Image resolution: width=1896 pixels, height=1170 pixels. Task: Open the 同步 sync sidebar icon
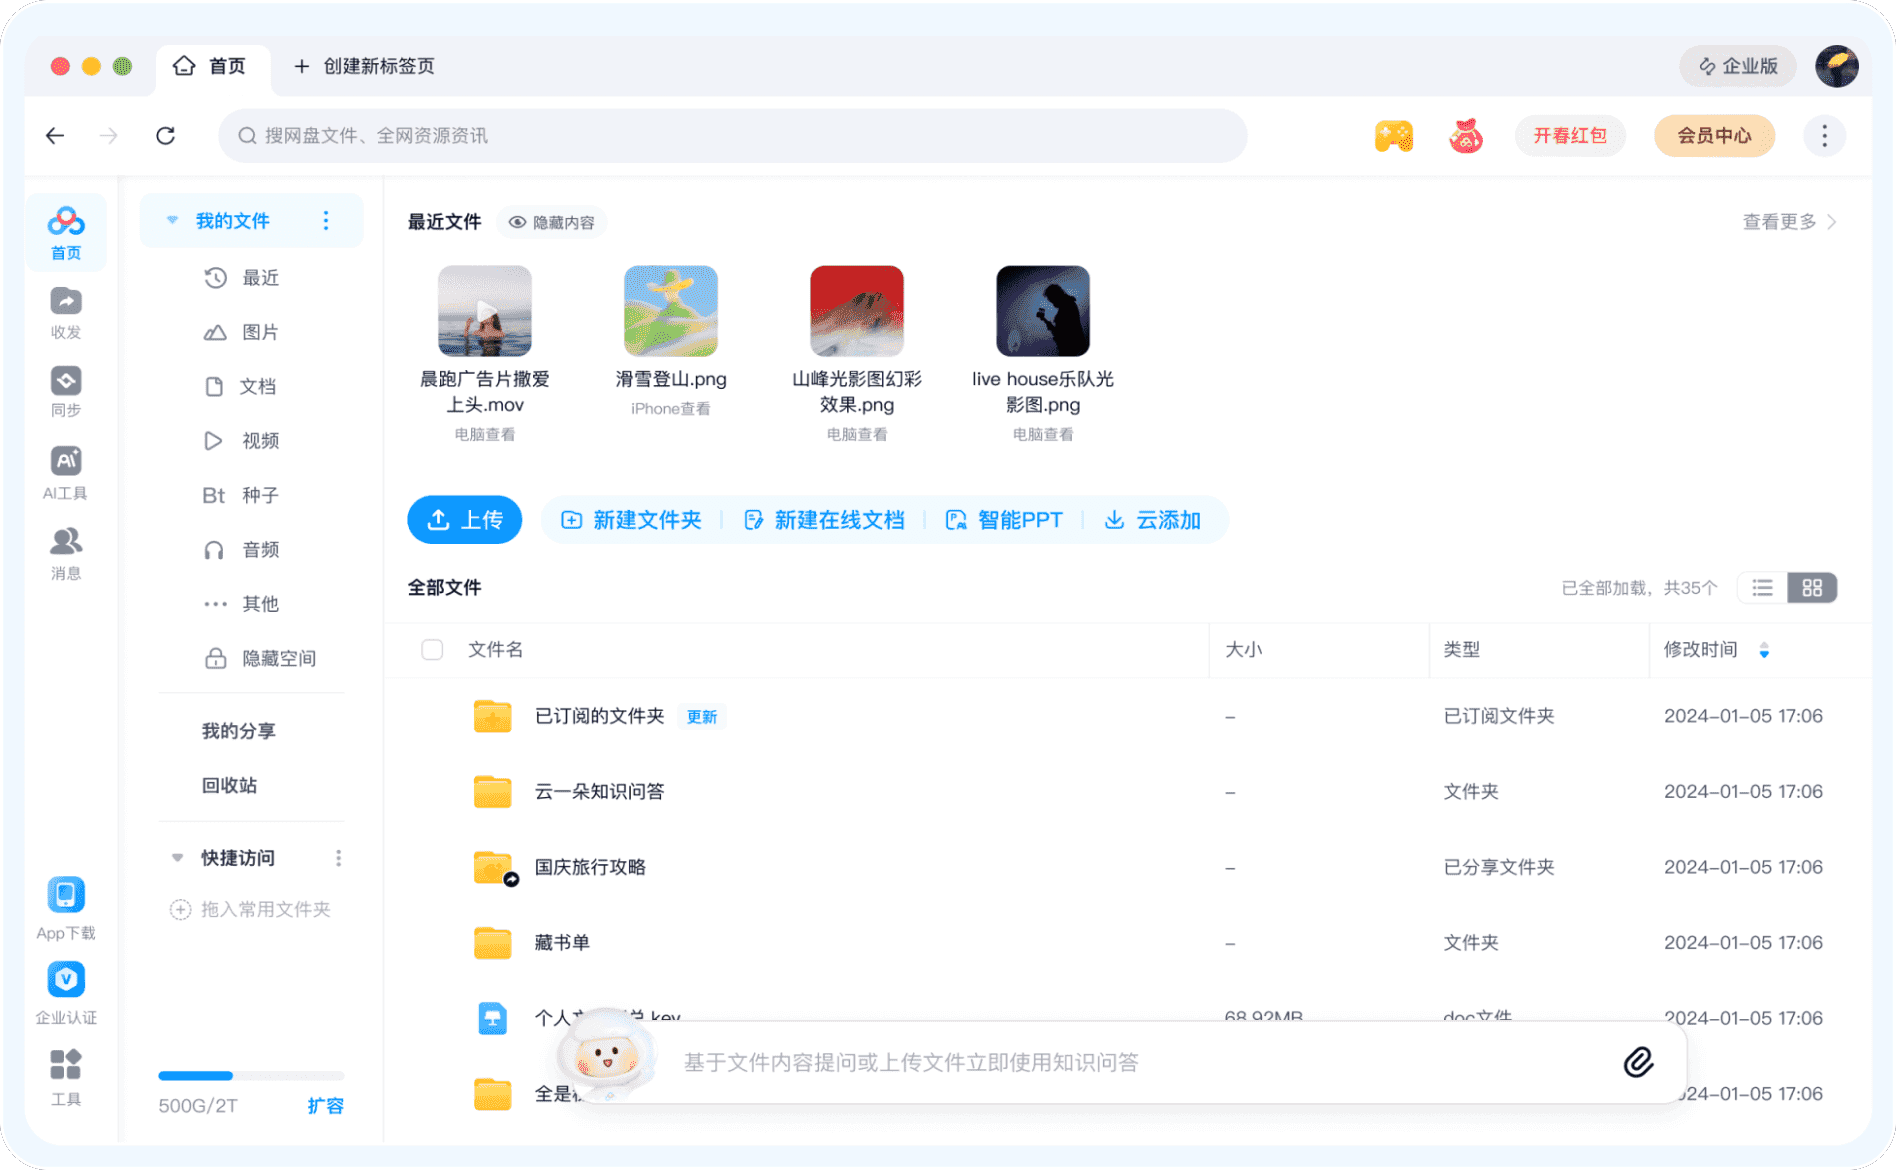pos(66,382)
